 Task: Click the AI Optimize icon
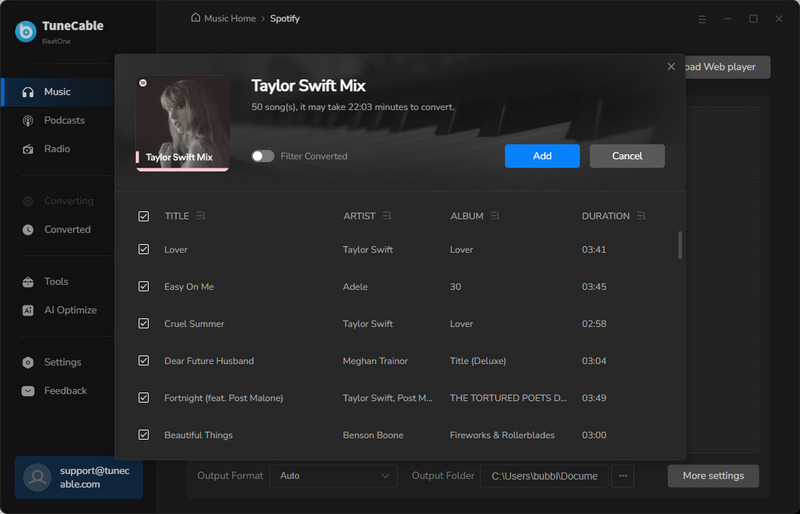pos(28,310)
